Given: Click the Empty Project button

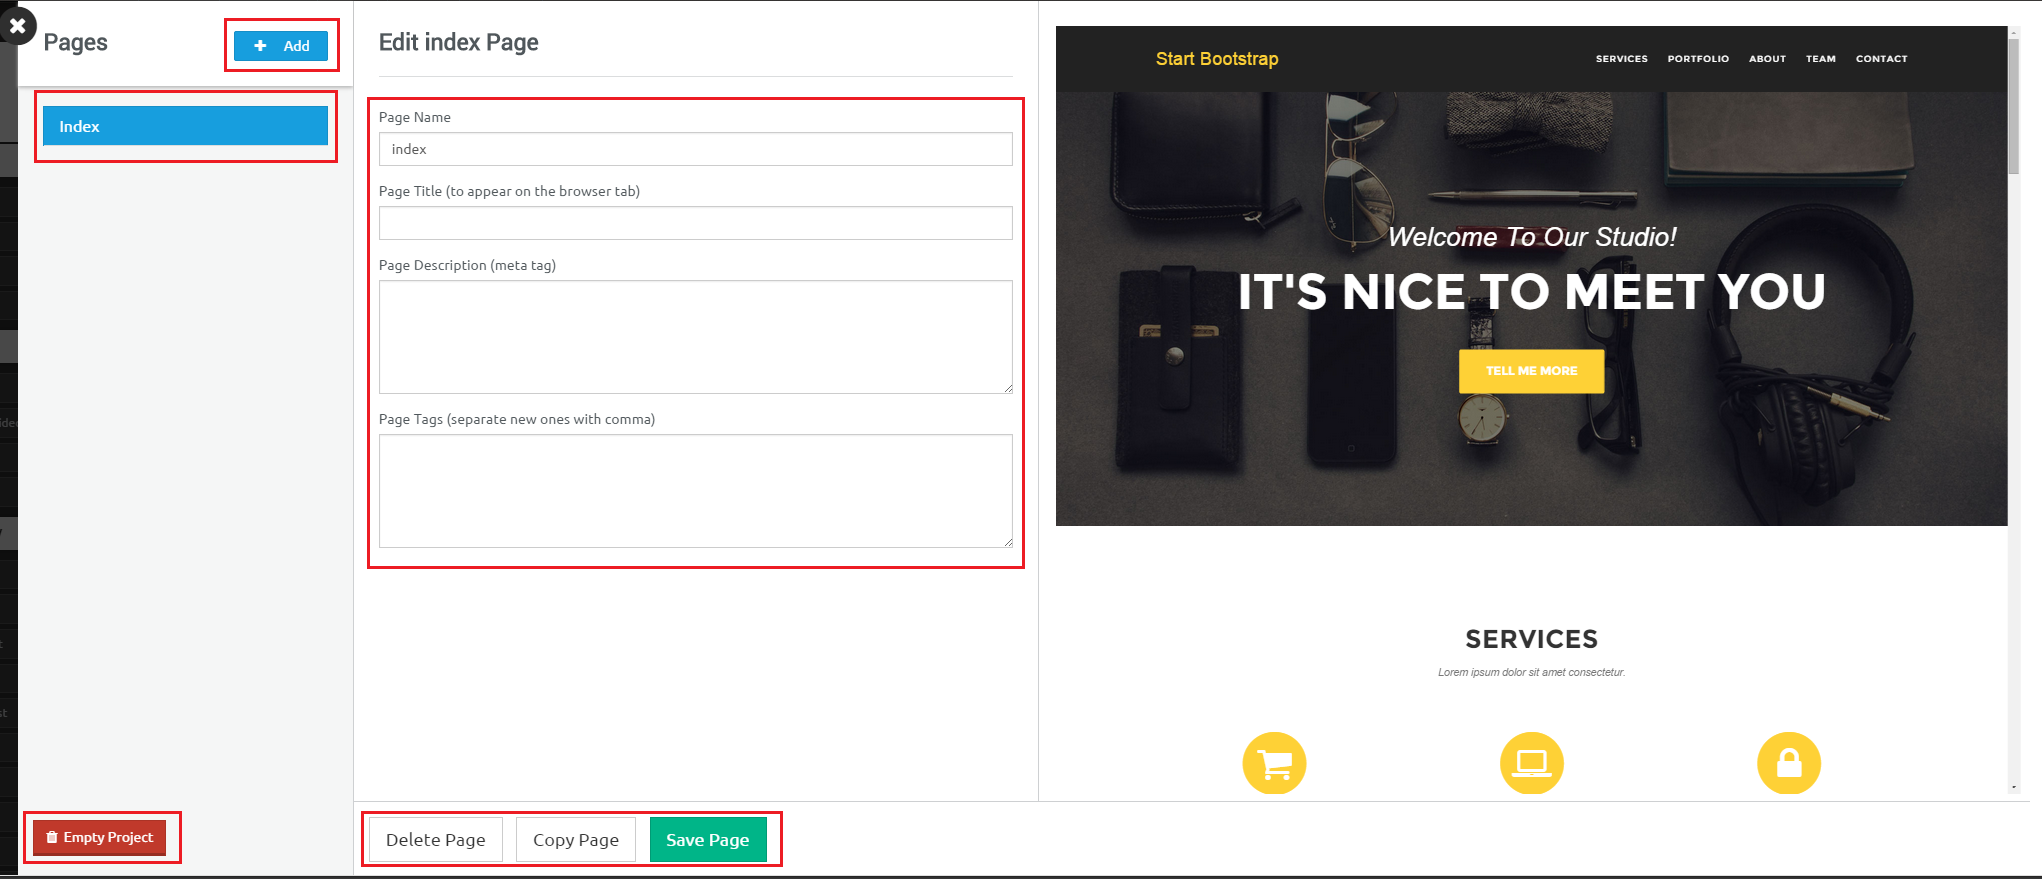Looking at the screenshot, I should point(100,837).
